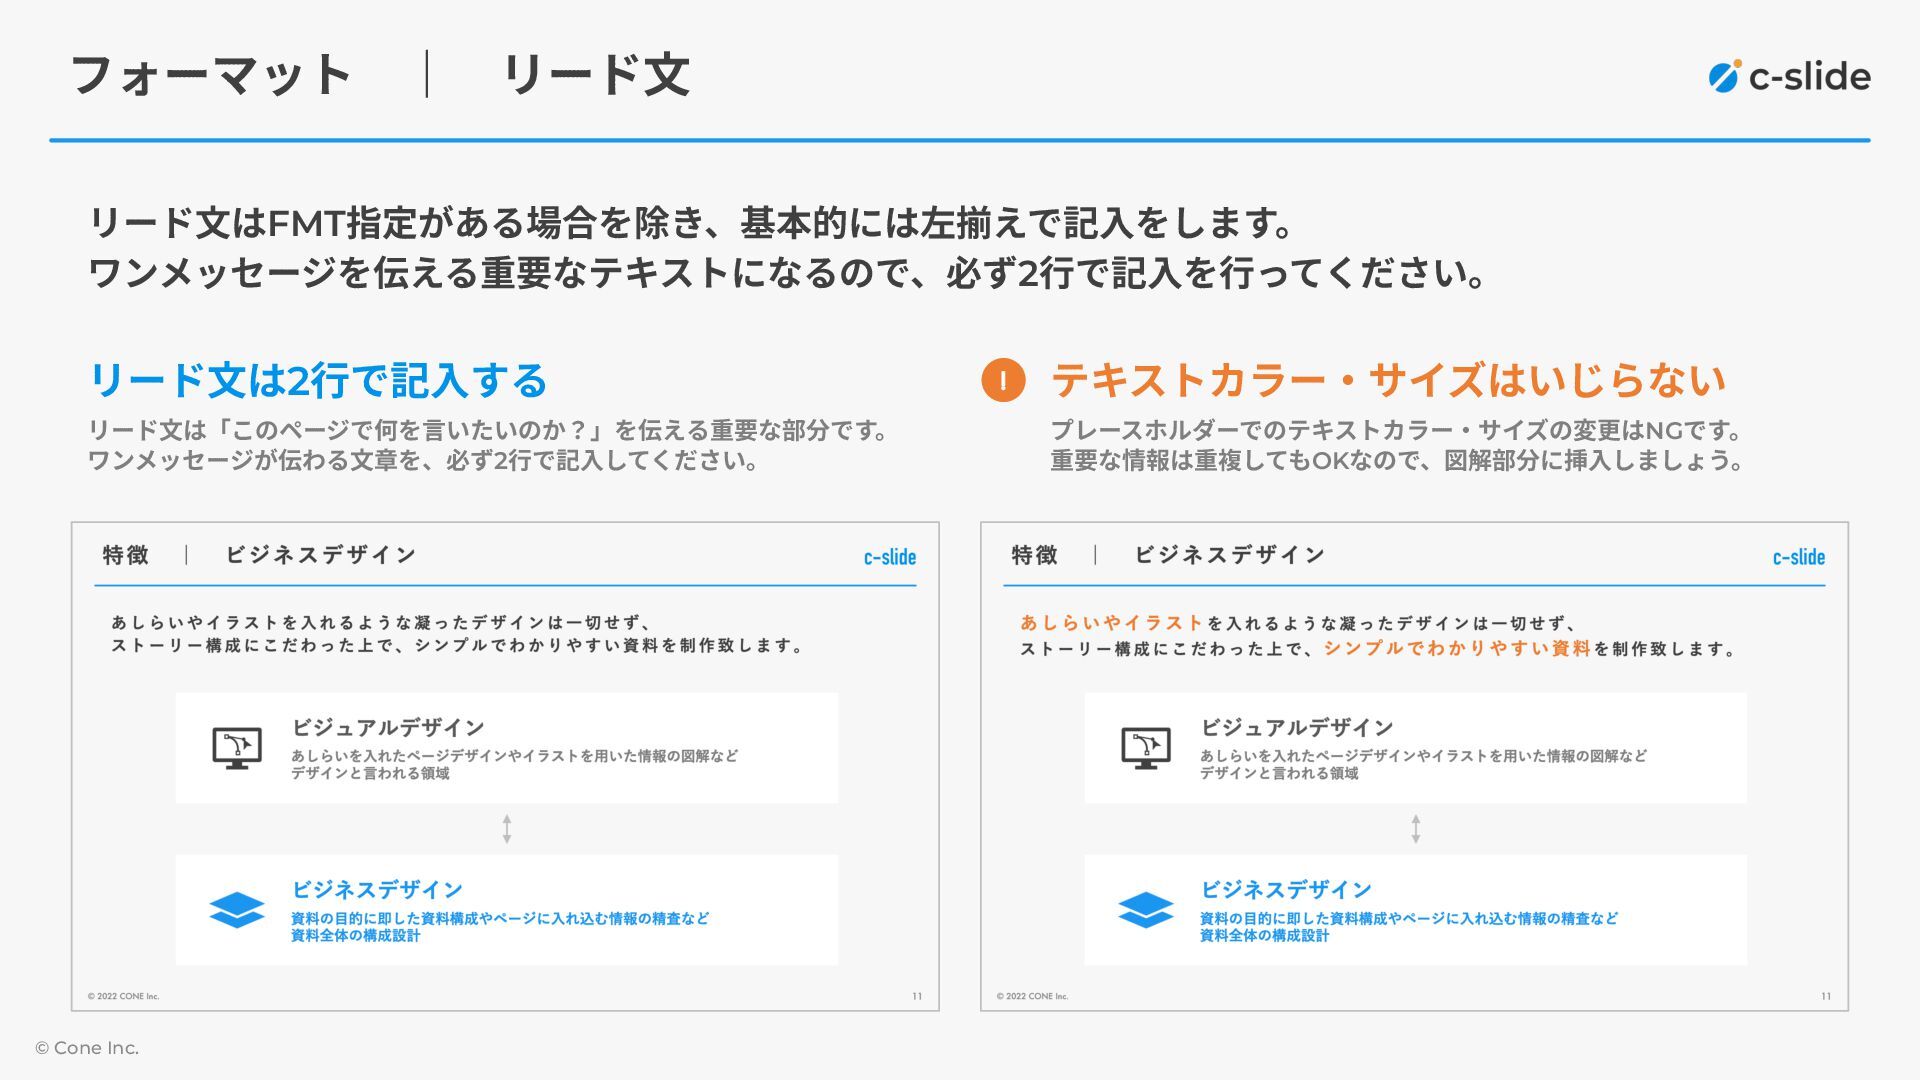Click blue layers icon in right example
Viewport: 1920px width, 1080px height.
pyautogui.click(x=1146, y=910)
